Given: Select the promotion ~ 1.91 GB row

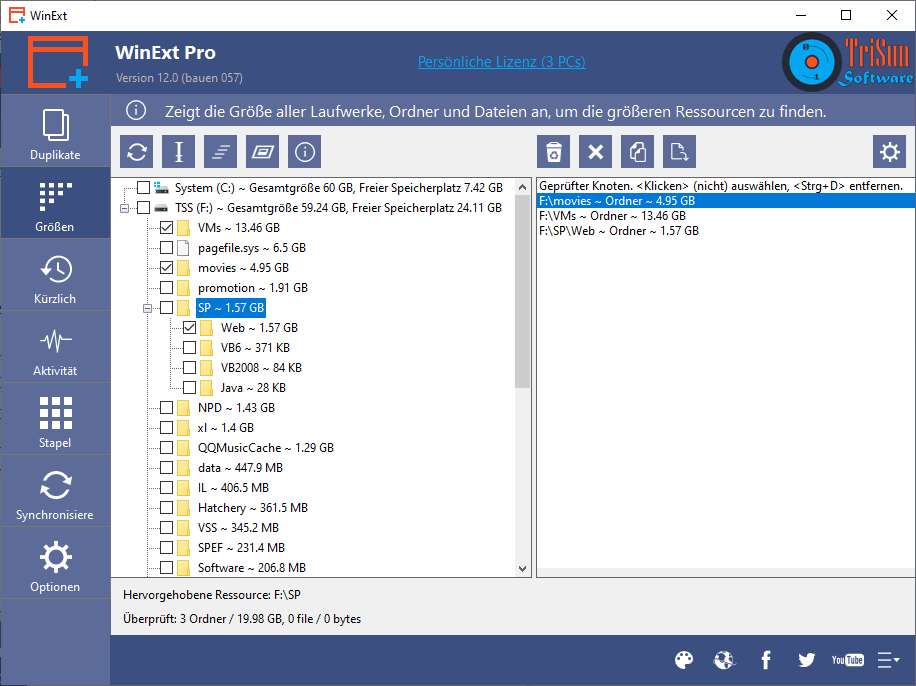Looking at the screenshot, I should 253,287.
